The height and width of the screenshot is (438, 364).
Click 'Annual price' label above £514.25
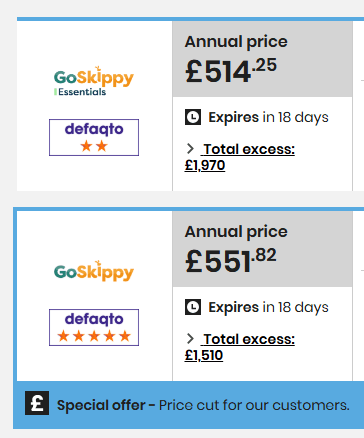point(236,42)
